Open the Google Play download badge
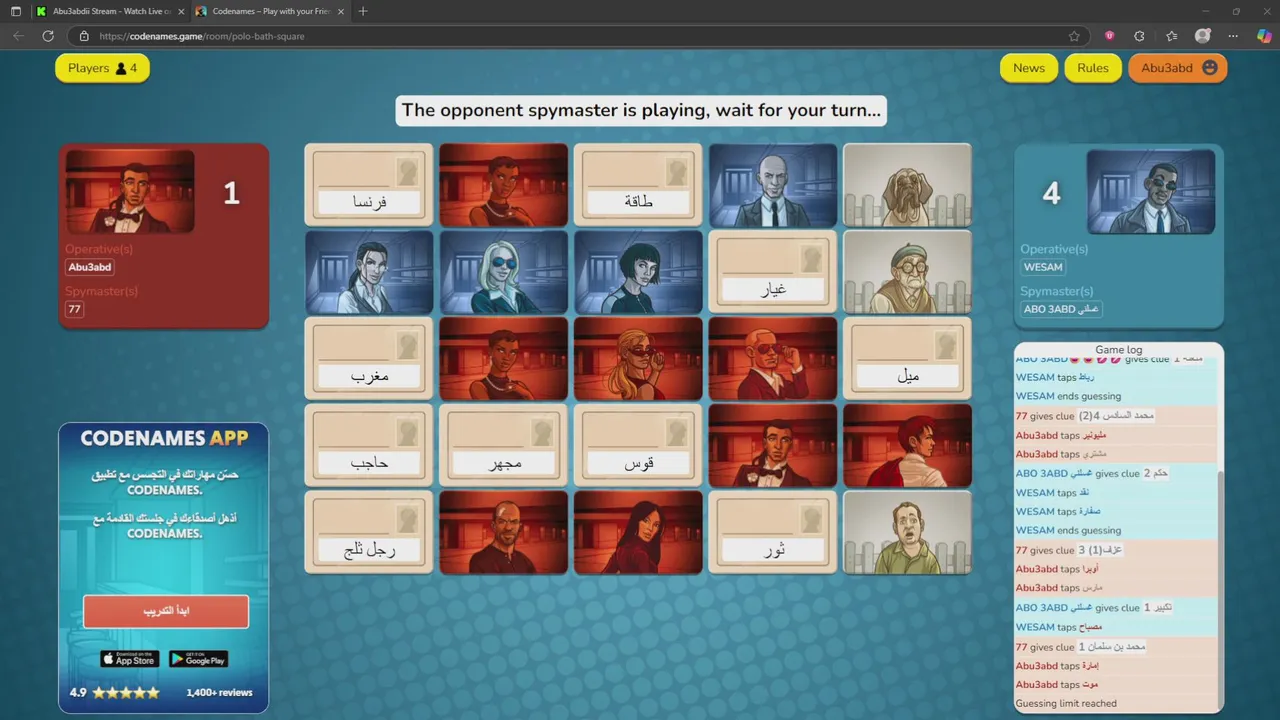 click(x=198, y=659)
